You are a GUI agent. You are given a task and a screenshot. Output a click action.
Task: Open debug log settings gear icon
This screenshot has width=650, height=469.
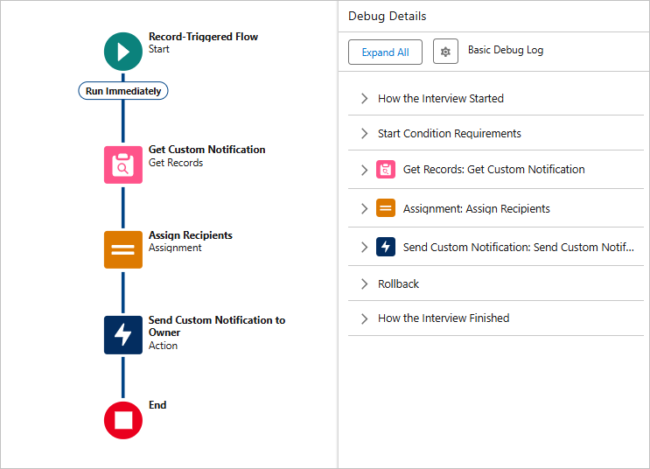click(445, 51)
